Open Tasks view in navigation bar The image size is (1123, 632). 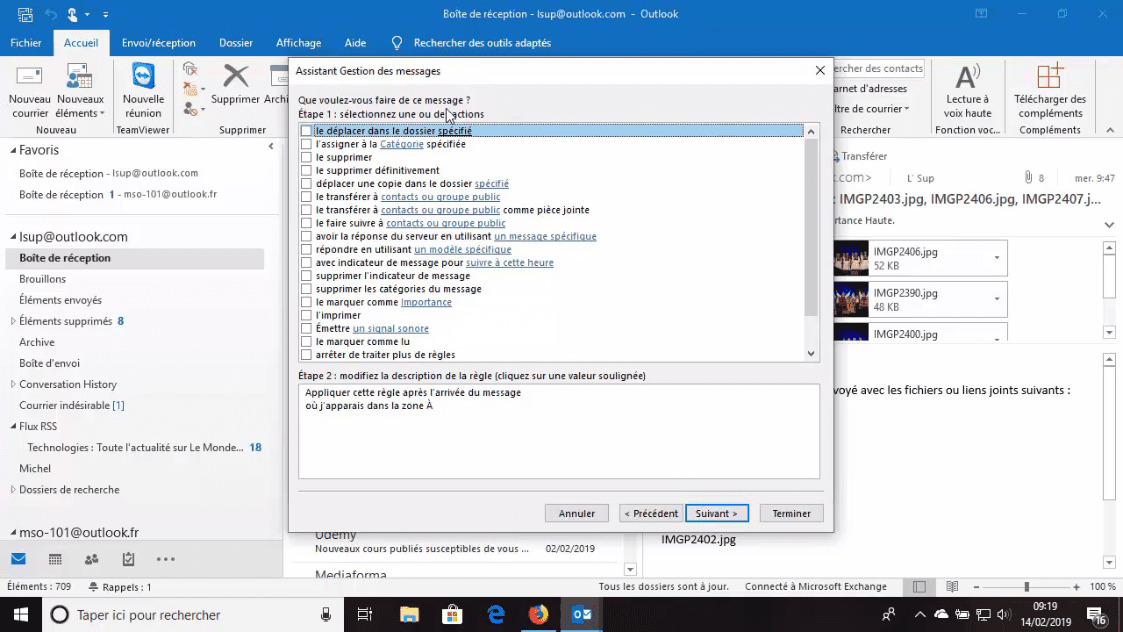tap(128, 559)
